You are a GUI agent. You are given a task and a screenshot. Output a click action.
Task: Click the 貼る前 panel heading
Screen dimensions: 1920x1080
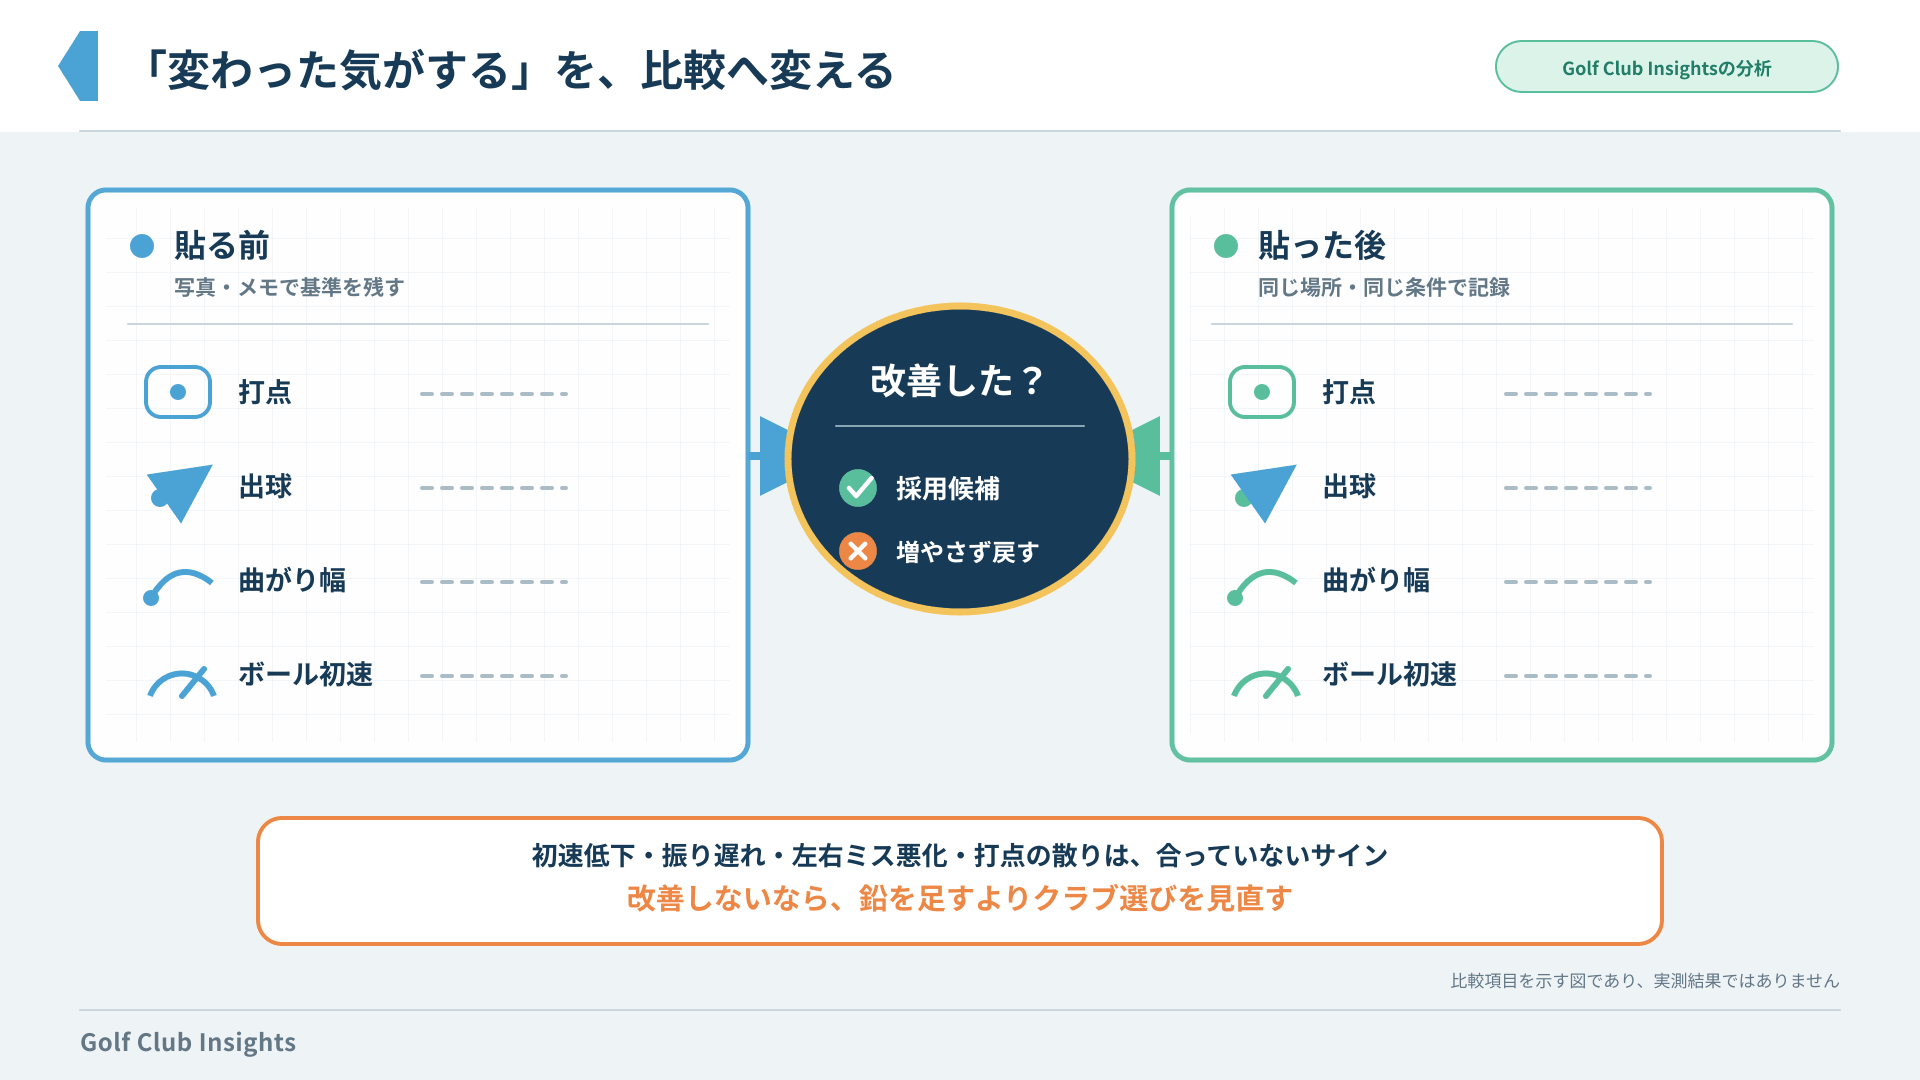coord(222,245)
